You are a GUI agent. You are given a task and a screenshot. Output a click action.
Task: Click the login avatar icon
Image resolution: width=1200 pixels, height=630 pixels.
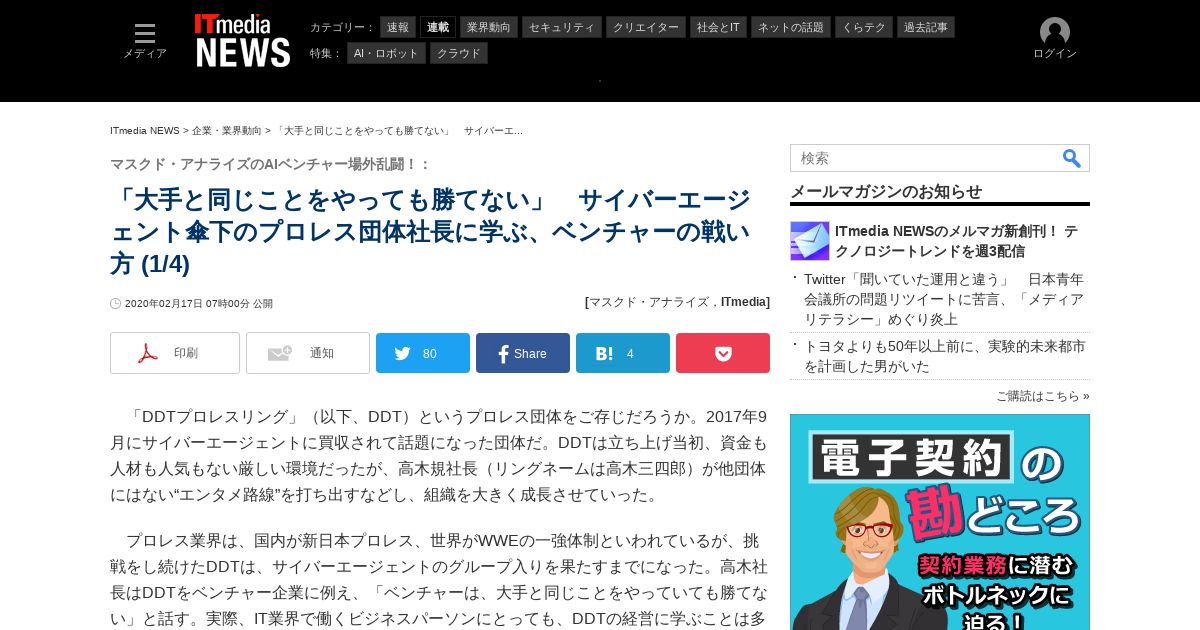click(1055, 32)
